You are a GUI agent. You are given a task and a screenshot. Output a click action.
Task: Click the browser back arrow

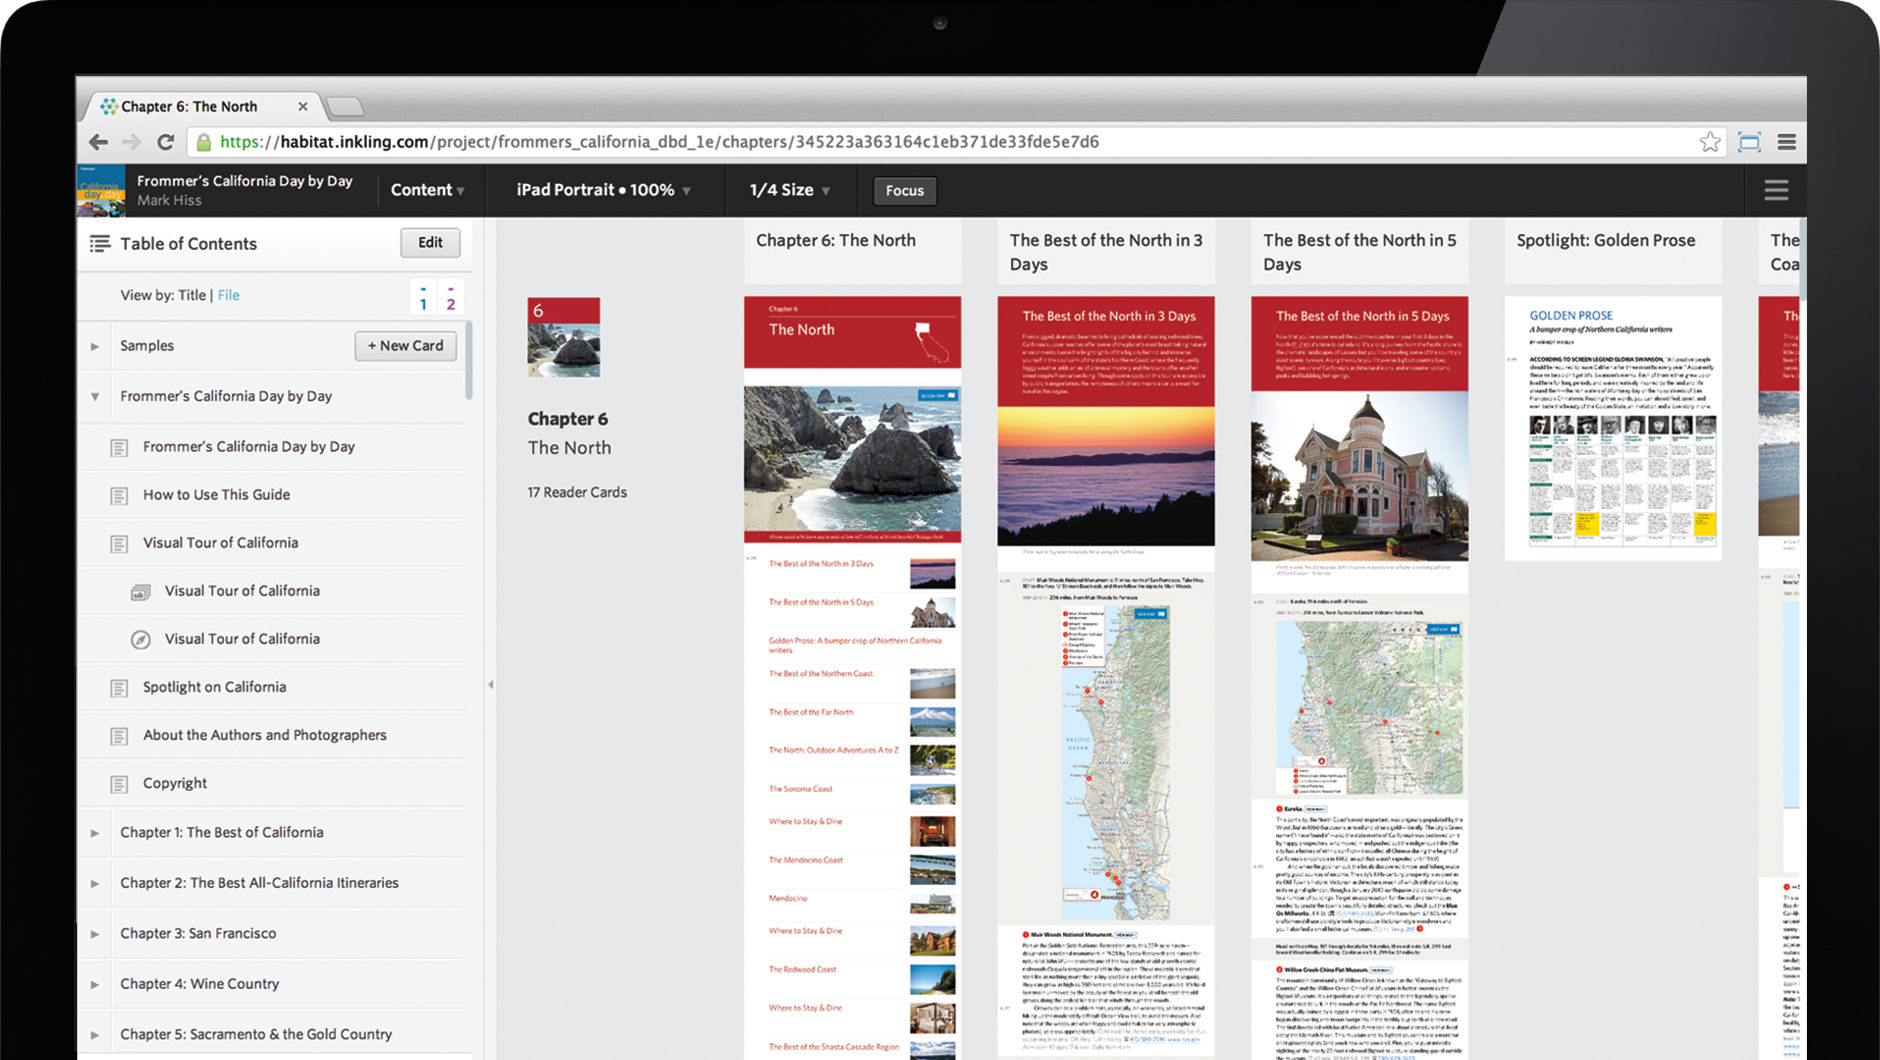click(98, 142)
